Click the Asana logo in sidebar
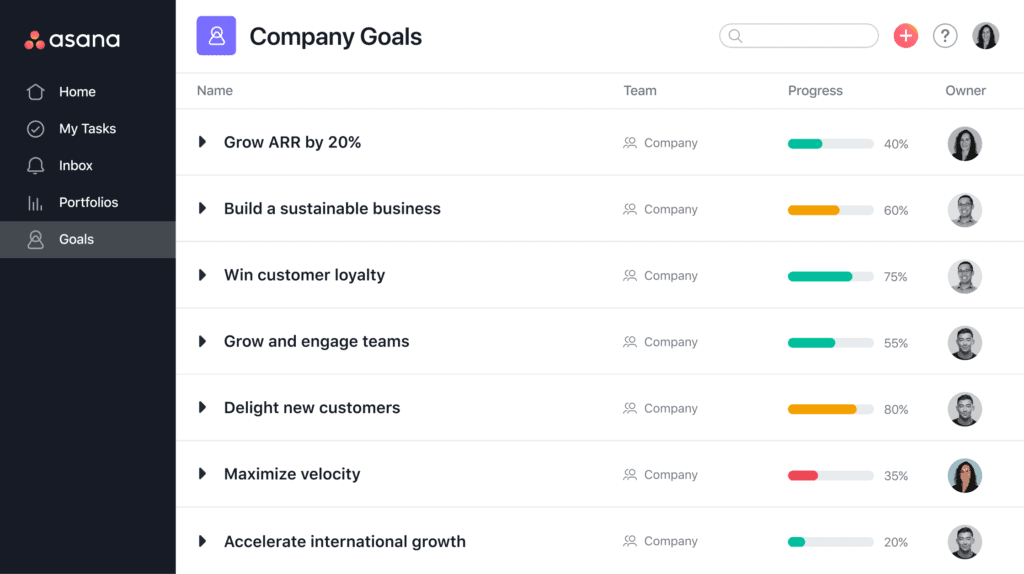This screenshot has height=574, width=1024. (72, 40)
